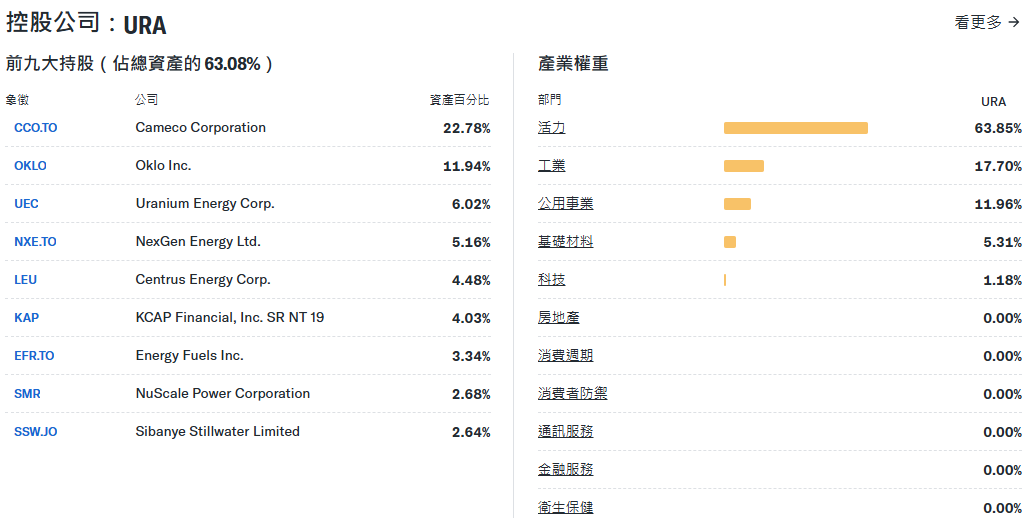The width and height of the screenshot is (1035, 527).
Task: Click the 看更多 arrow link
Action: coord(986,22)
